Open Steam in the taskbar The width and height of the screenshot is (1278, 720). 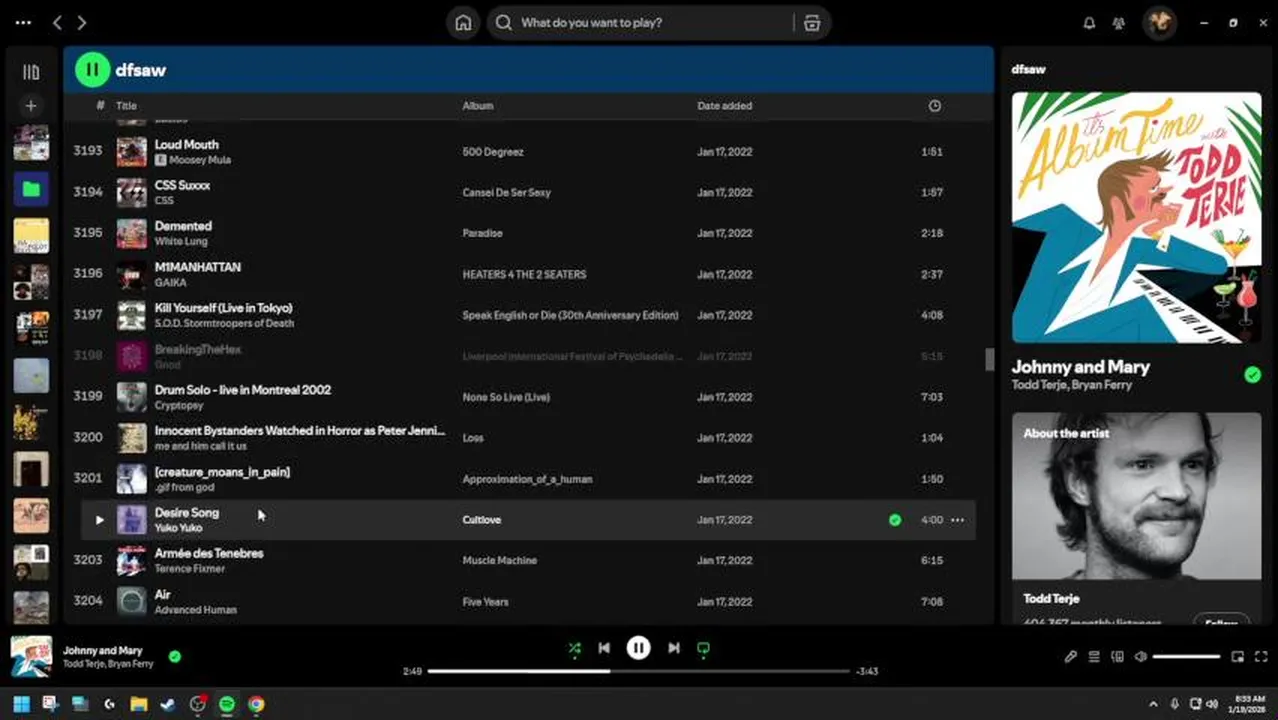click(x=168, y=704)
